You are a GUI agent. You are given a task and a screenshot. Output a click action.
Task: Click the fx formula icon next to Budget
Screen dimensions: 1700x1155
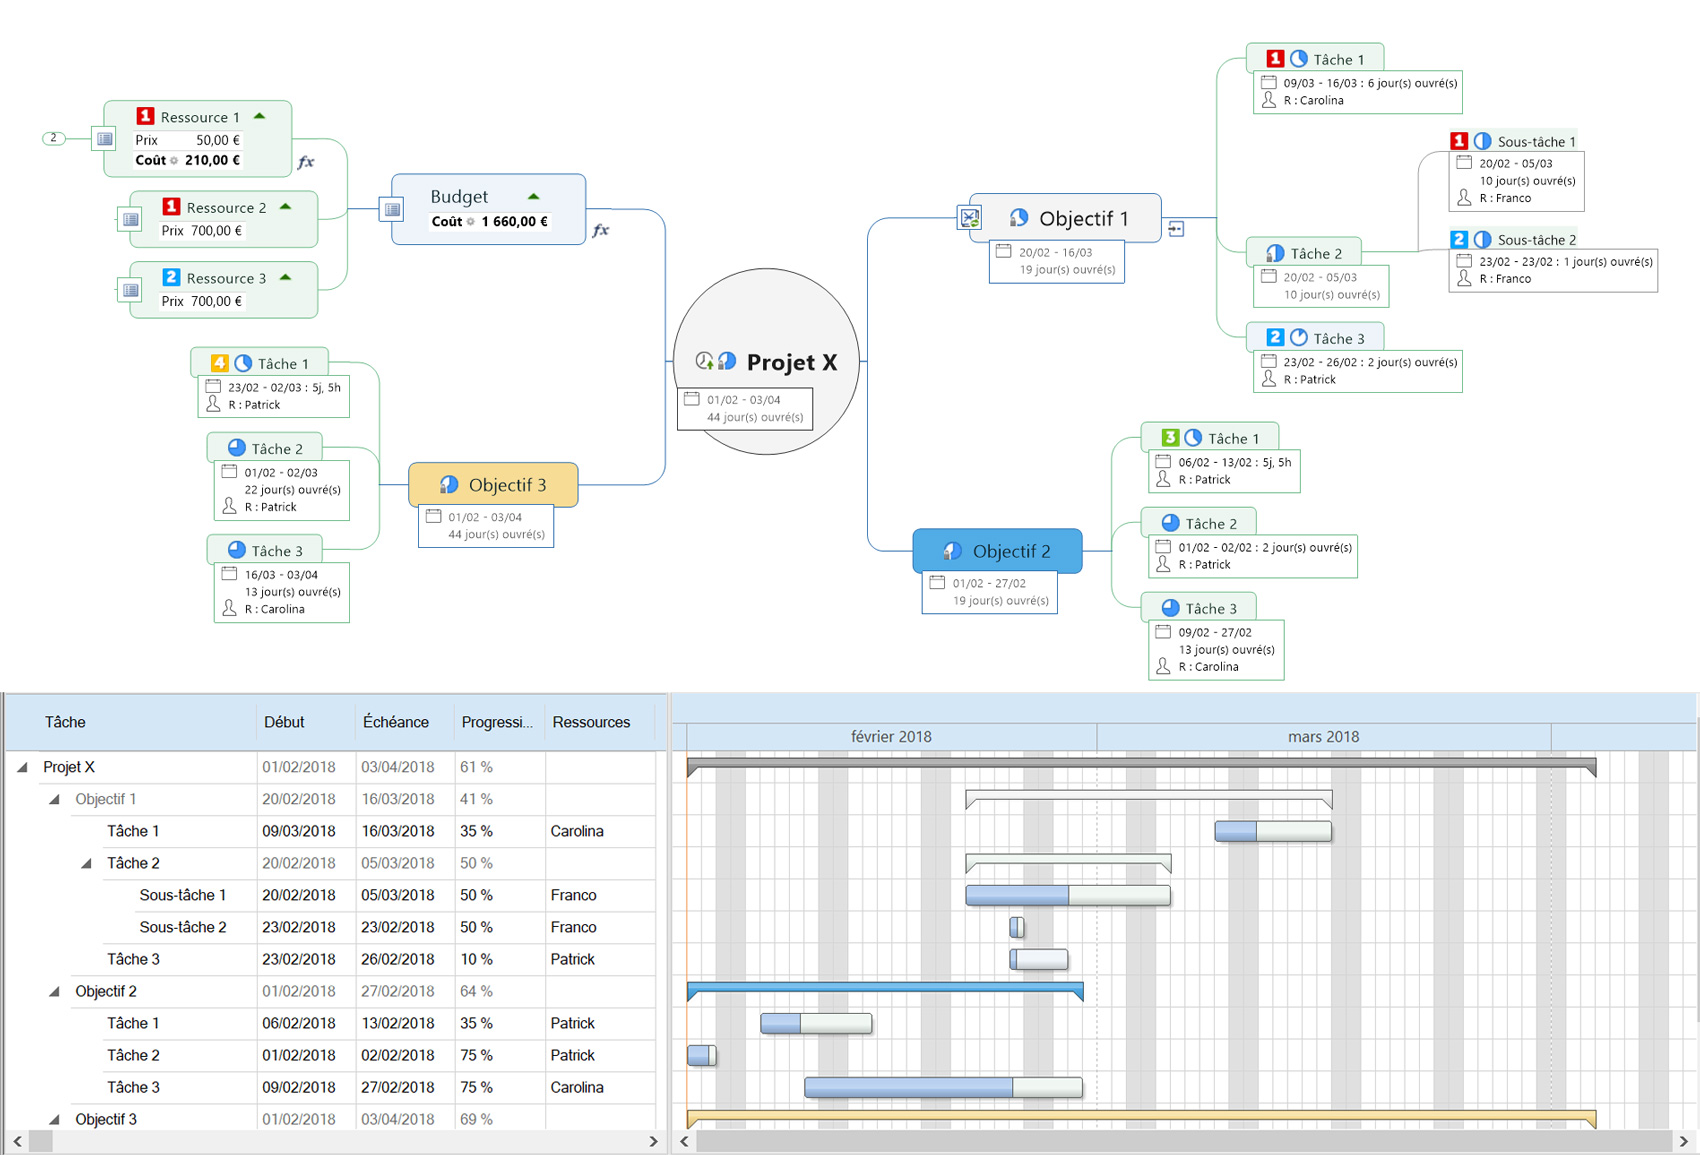(601, 229)
